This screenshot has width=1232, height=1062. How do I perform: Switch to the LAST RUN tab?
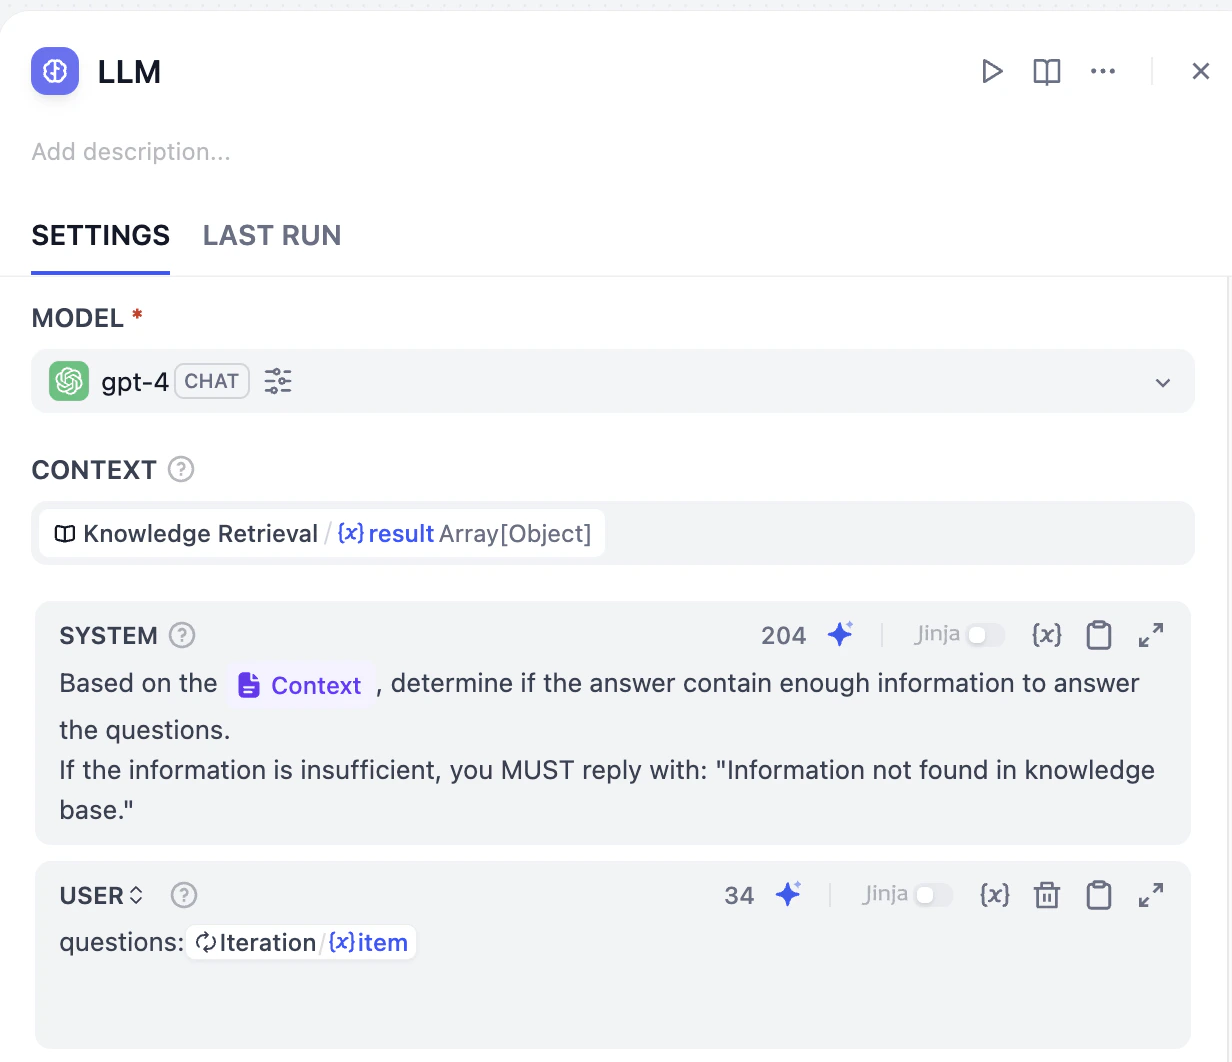tap(272, 235)
